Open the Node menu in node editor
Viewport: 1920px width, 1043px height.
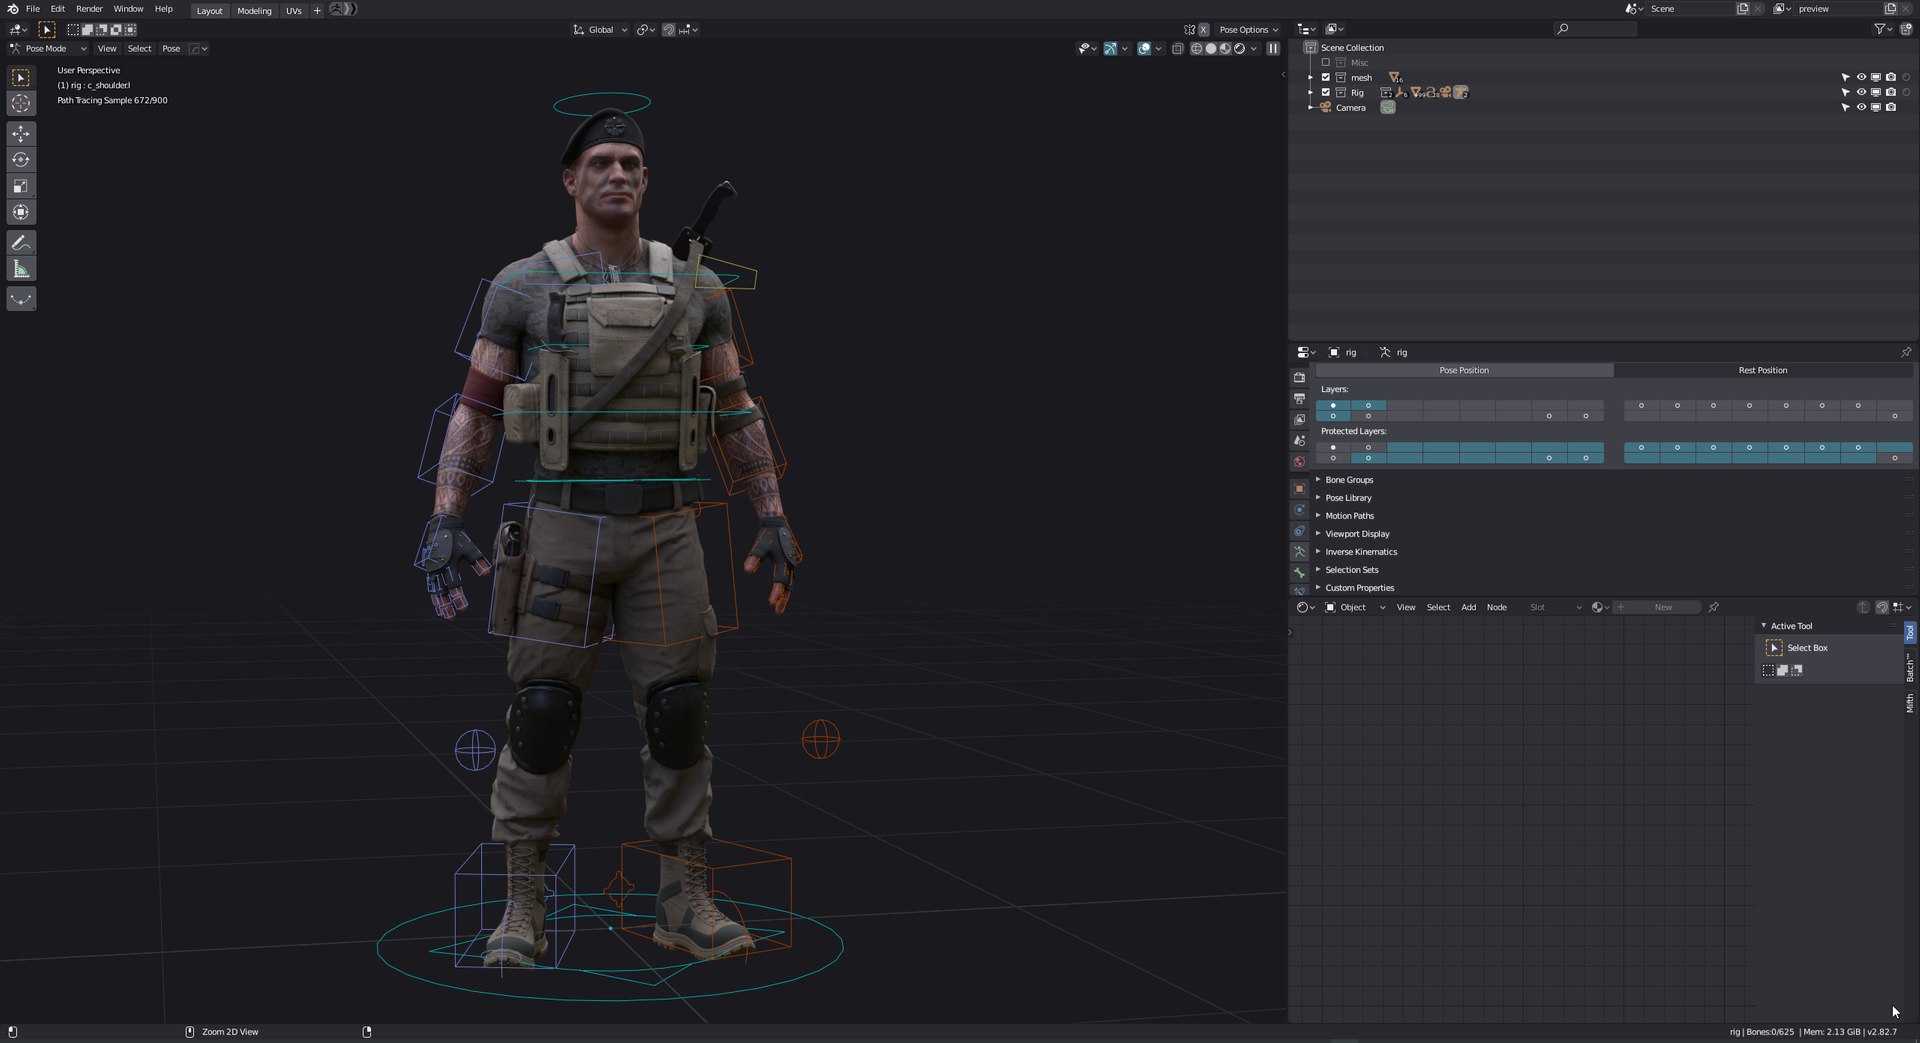pyautogui.click(x=1496, y=607)
